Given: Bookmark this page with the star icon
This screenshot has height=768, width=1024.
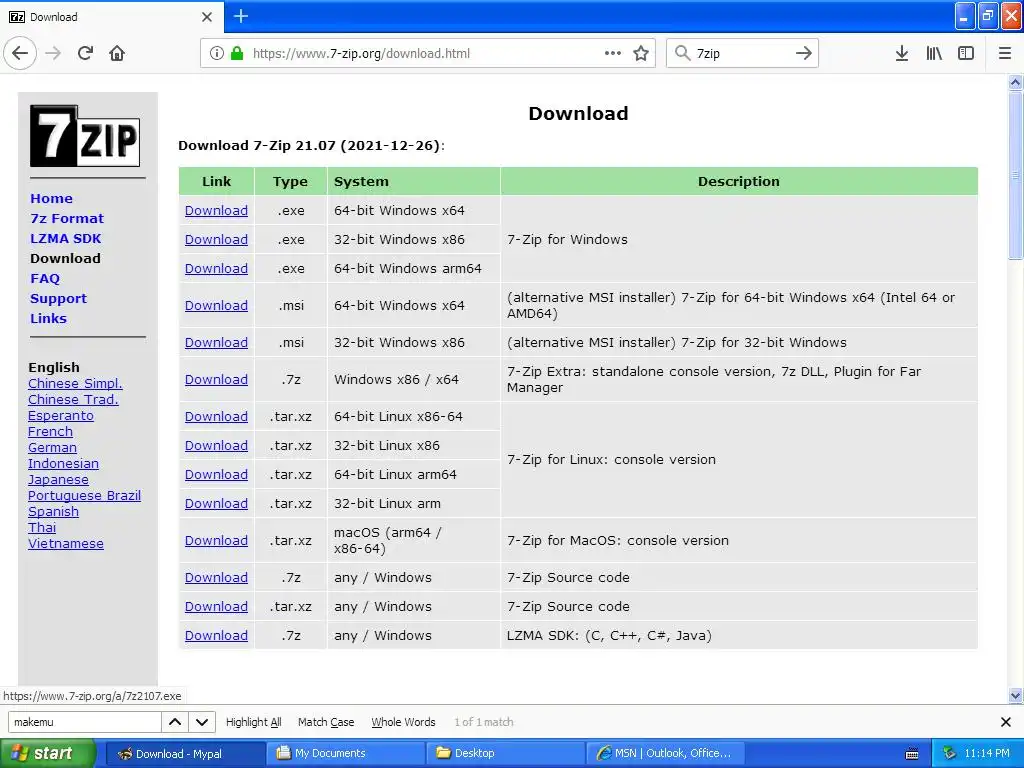Looking at the screenshot, I should (x=641, y=53).
